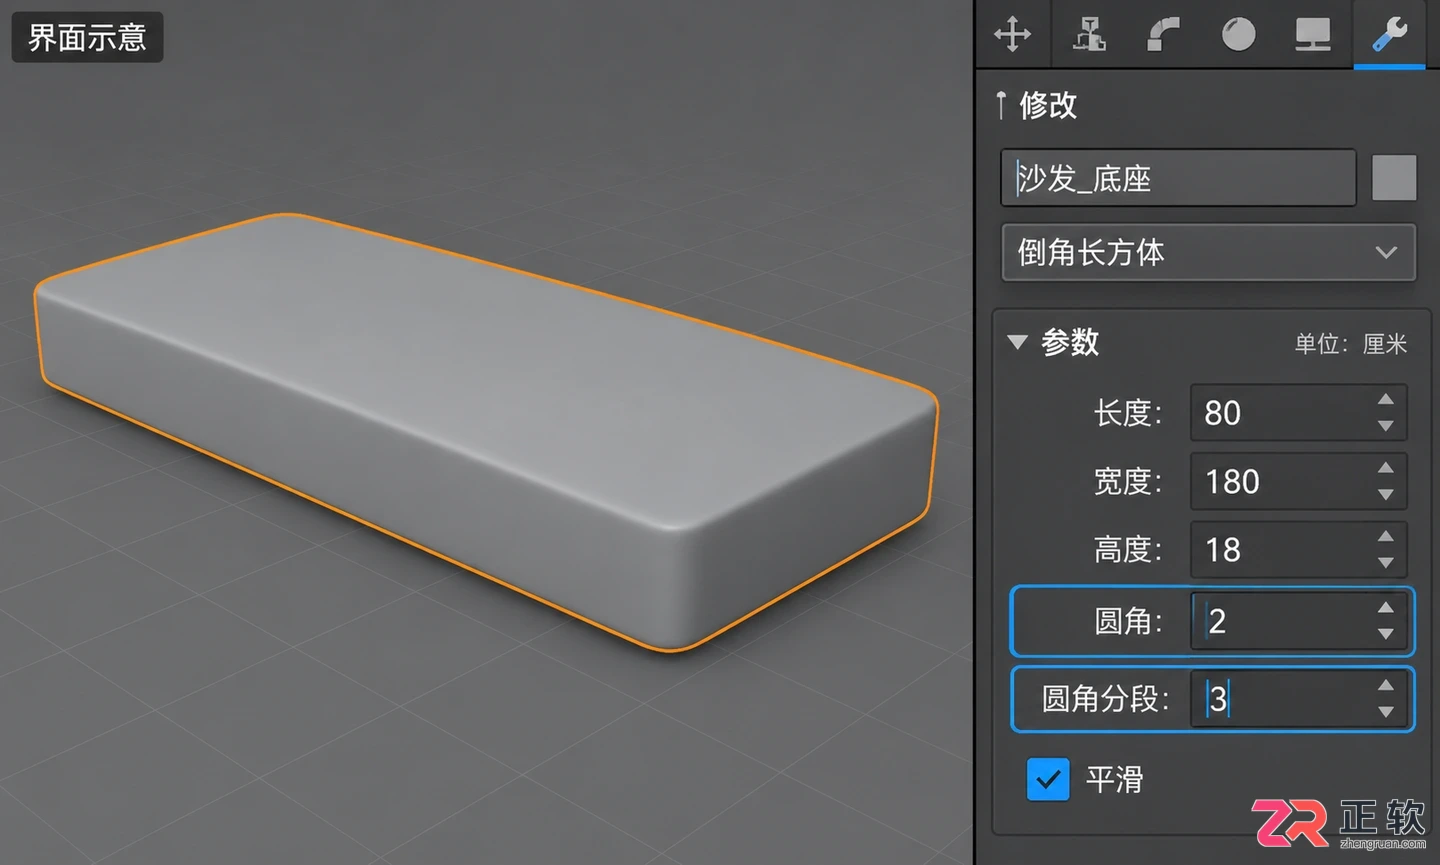Click the 界面示意 viewport label
Screen dimensions: 1440x865
point(87,38)
